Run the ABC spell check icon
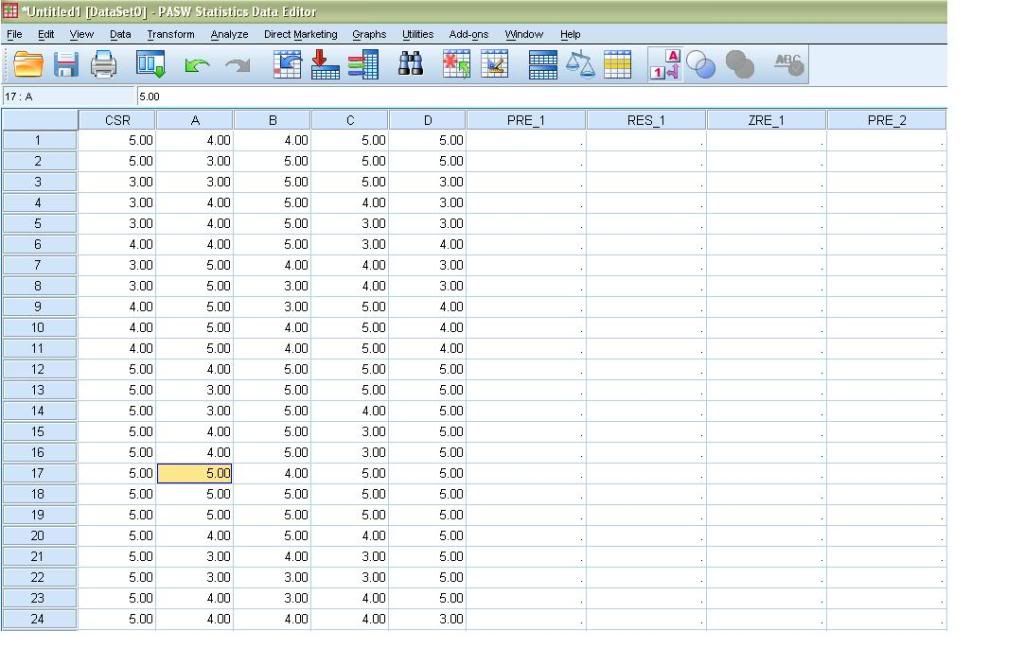Screen dimensions: 1024x666 click(x=789, y=65)
